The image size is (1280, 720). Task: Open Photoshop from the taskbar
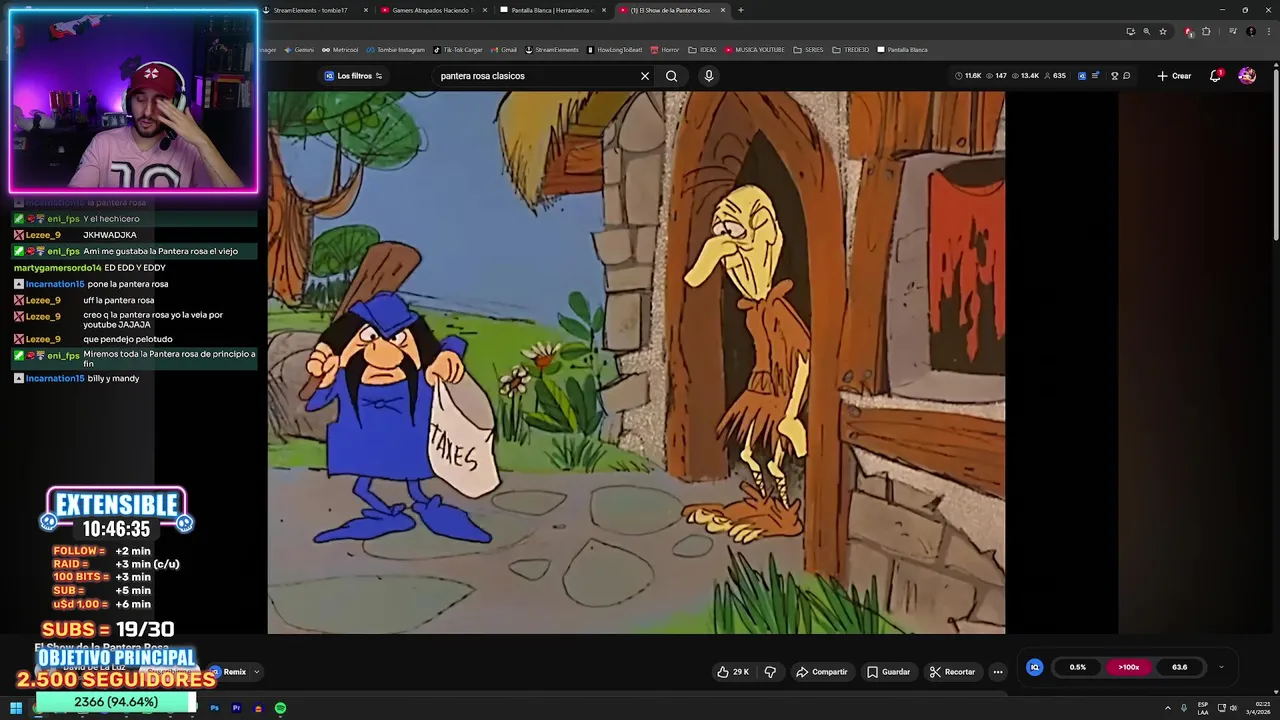(x=214, y=708)
